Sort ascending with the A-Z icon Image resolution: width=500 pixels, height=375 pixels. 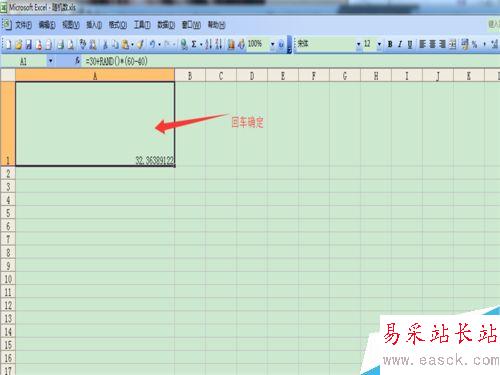tap(209, 44)
